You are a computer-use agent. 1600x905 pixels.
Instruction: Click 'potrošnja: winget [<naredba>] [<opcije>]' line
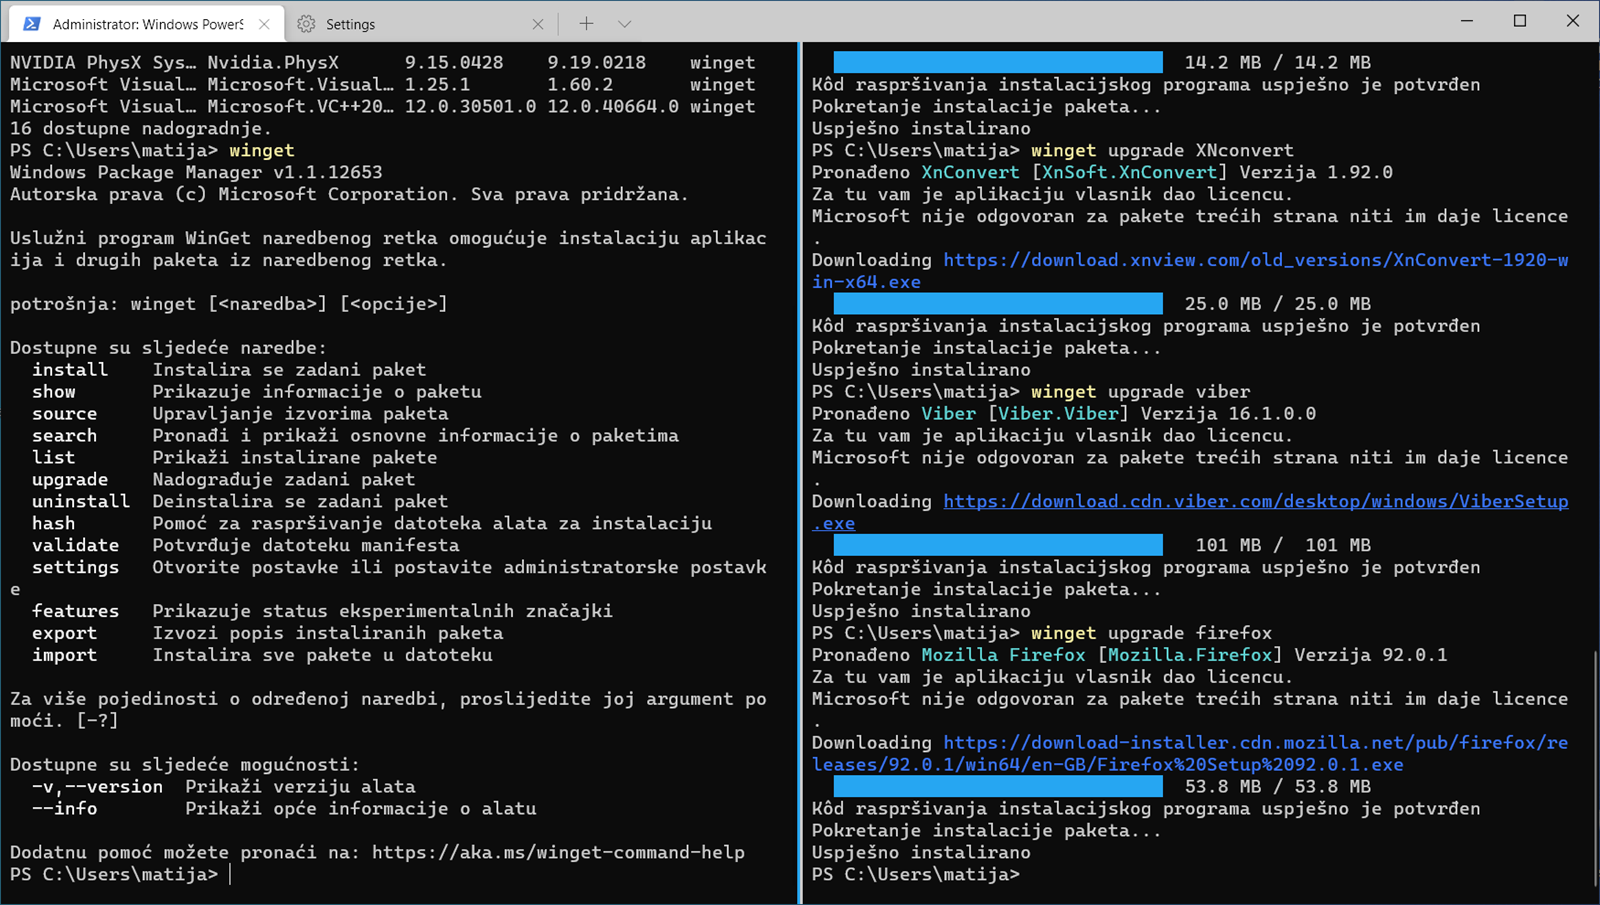click(229, 303)
